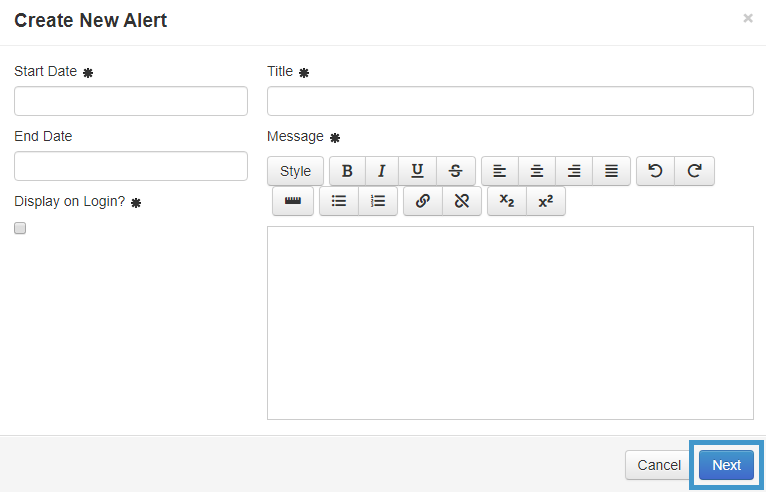Close the Create New Alert dialog
The image size is (766, 492).
click(748, 19)
